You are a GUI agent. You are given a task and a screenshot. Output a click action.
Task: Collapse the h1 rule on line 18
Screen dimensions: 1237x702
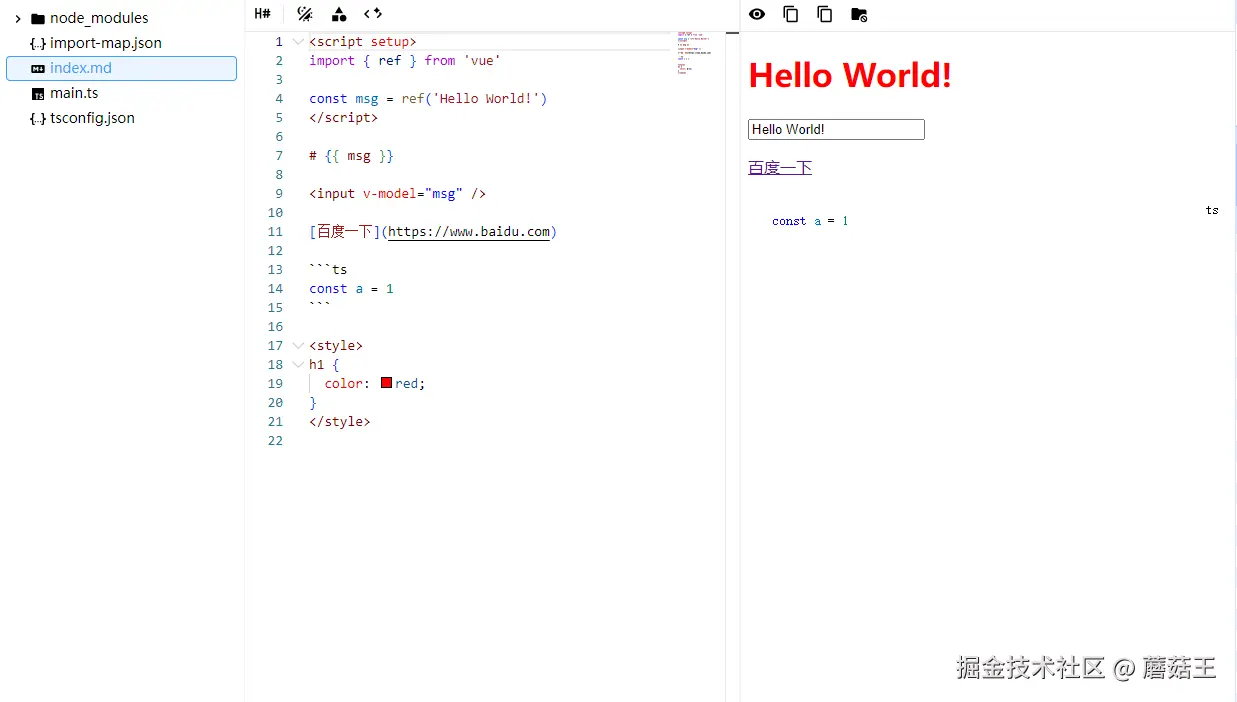click(296, 364)
